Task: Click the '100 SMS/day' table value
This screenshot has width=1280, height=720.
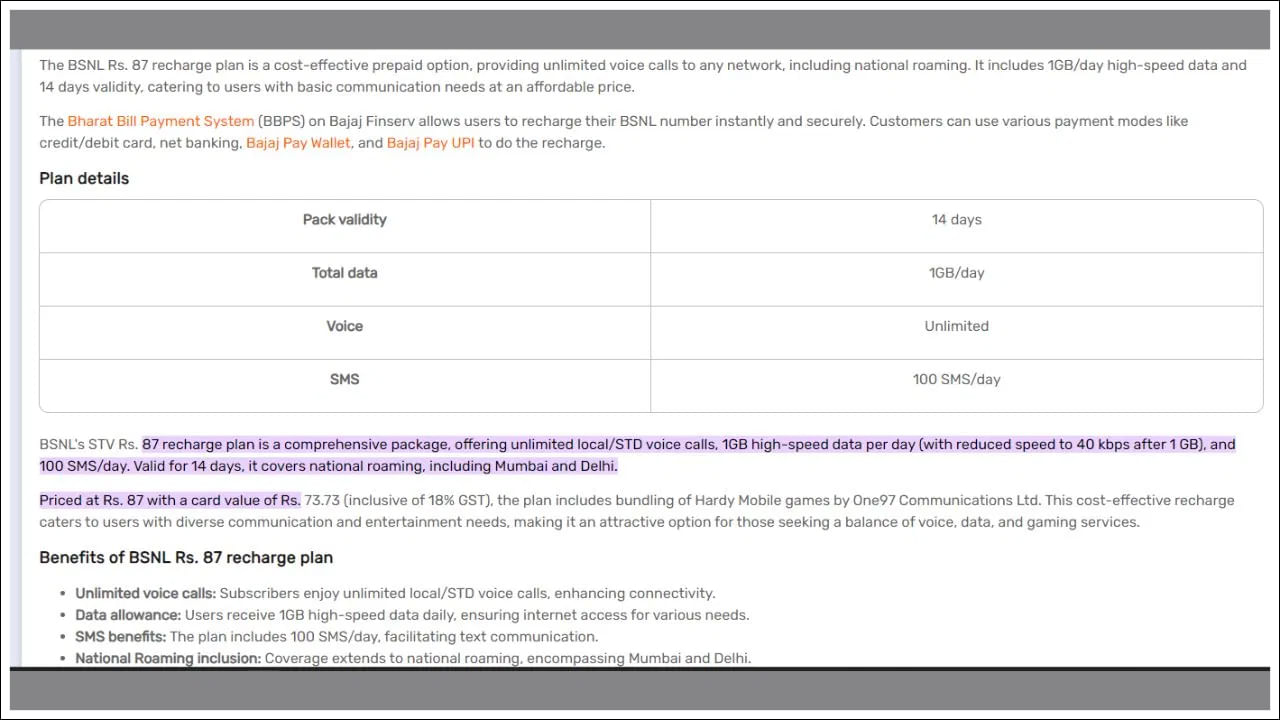Action: tap(957, 379)
